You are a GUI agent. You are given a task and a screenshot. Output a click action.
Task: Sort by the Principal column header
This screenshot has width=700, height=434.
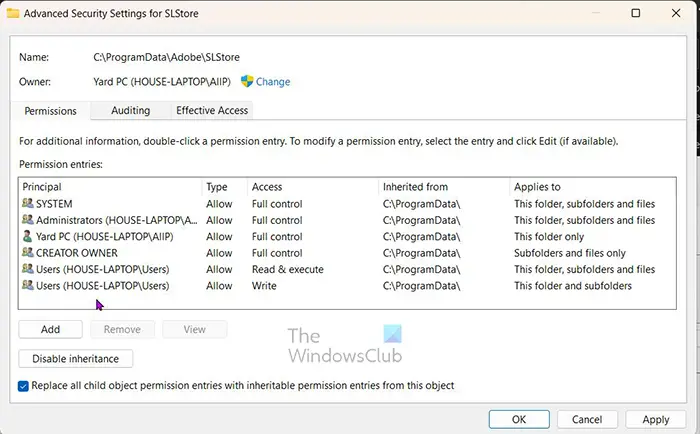click(x=110, y=187)
